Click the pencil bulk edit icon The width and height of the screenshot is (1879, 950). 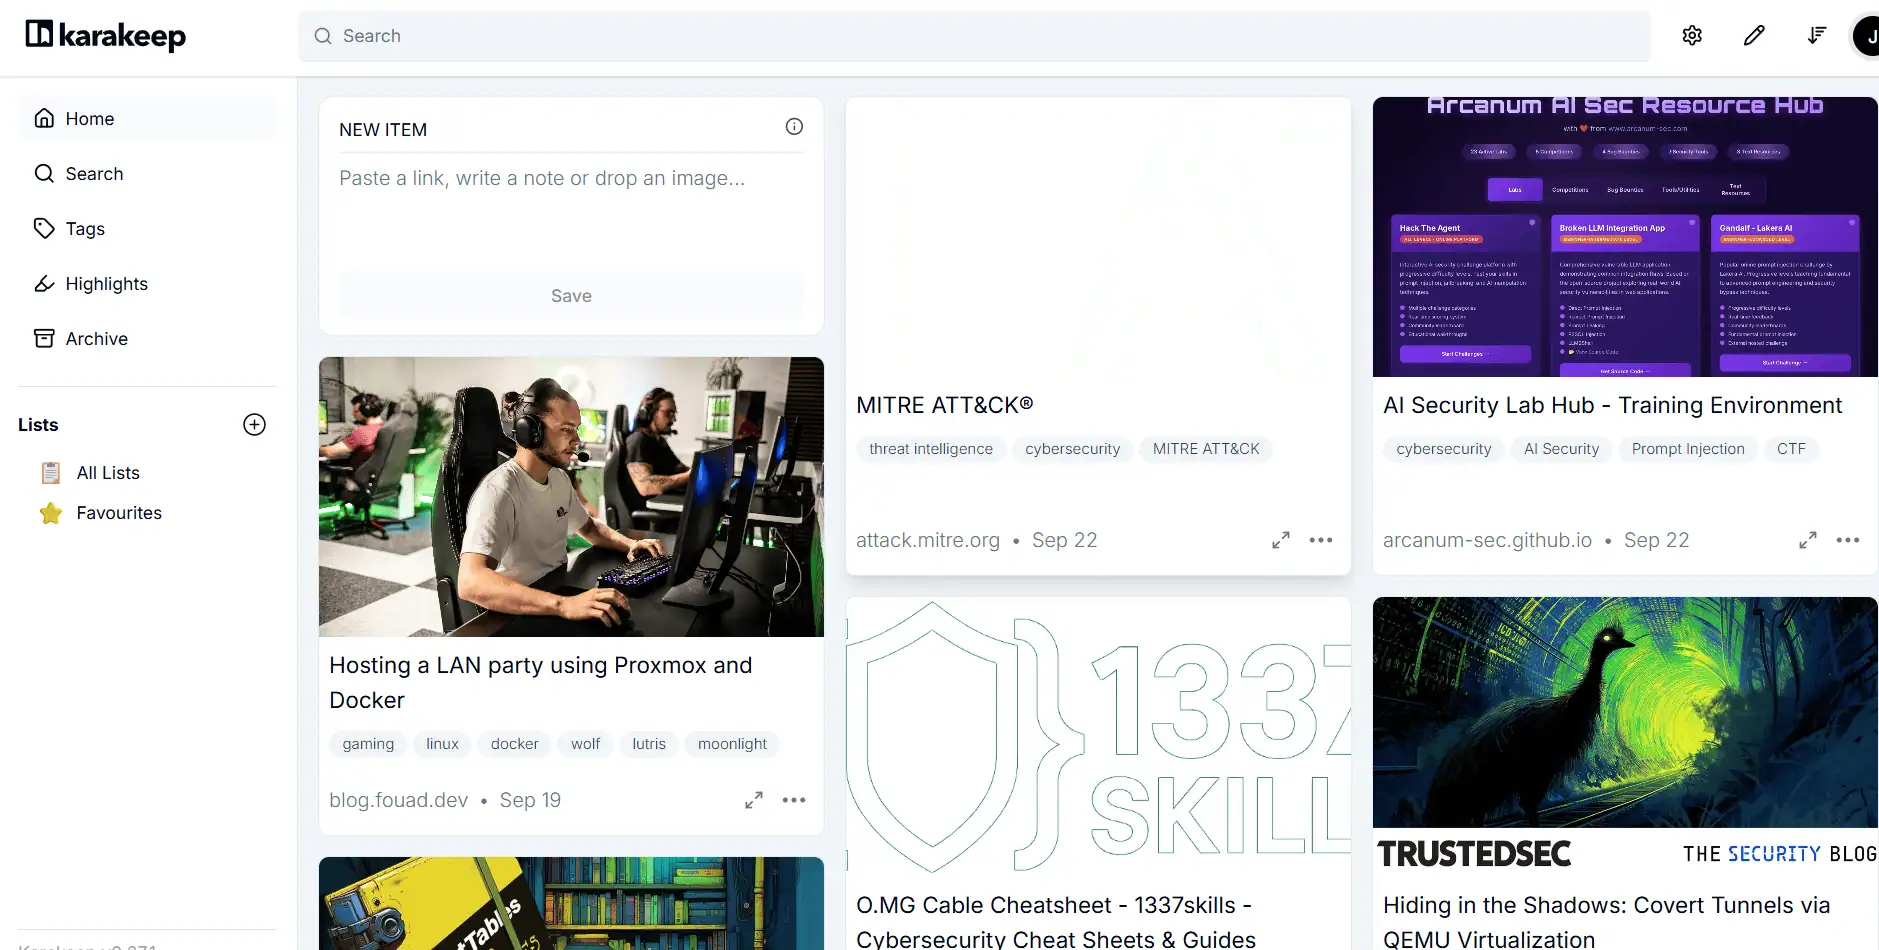(x=1754, y=36)
